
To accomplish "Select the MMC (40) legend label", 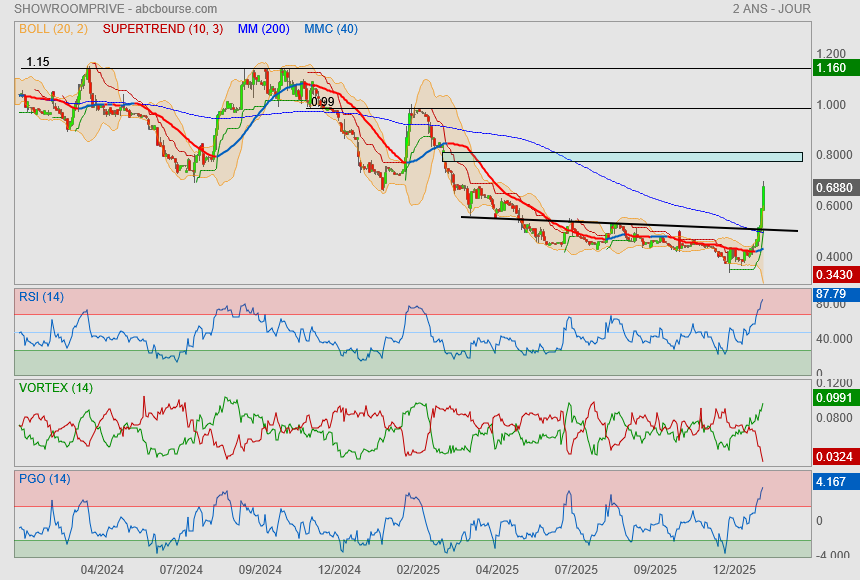I will click(x=331, y=29).
